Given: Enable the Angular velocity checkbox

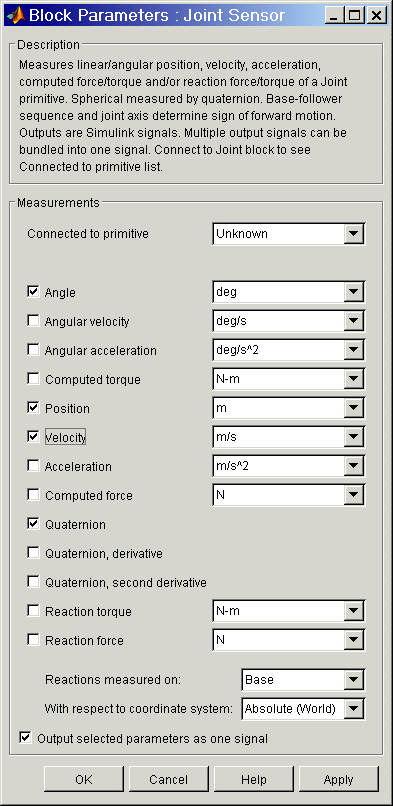Looking at the screenshot, I should 33,321.
